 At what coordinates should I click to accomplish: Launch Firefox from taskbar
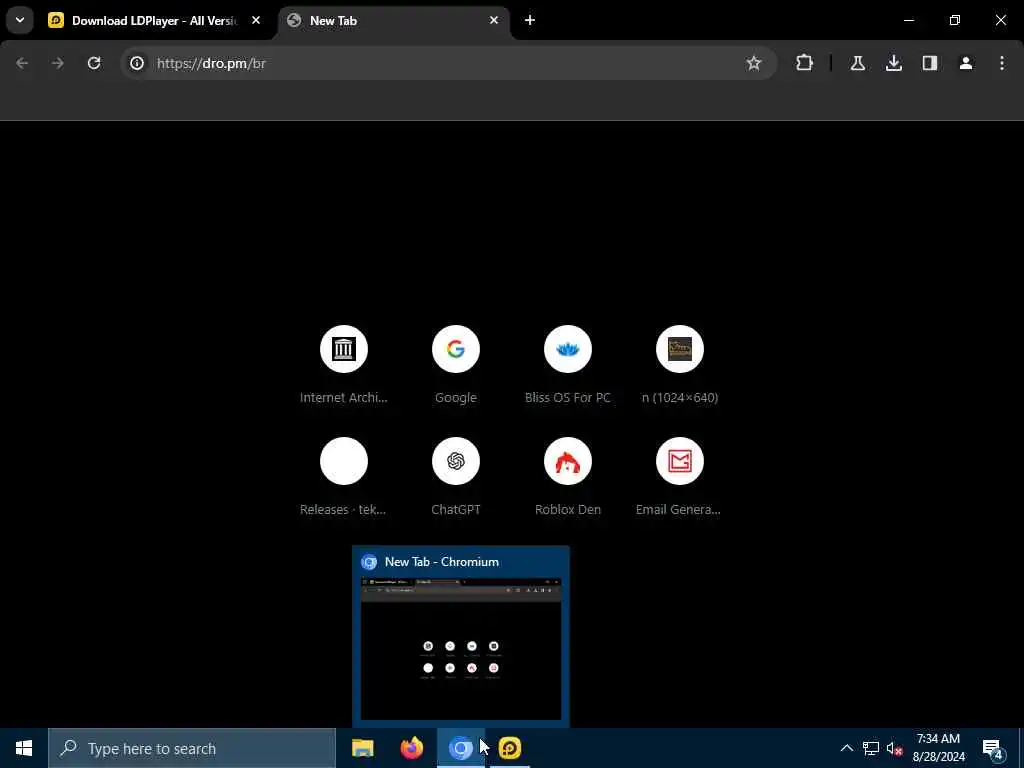coord(411,748)
